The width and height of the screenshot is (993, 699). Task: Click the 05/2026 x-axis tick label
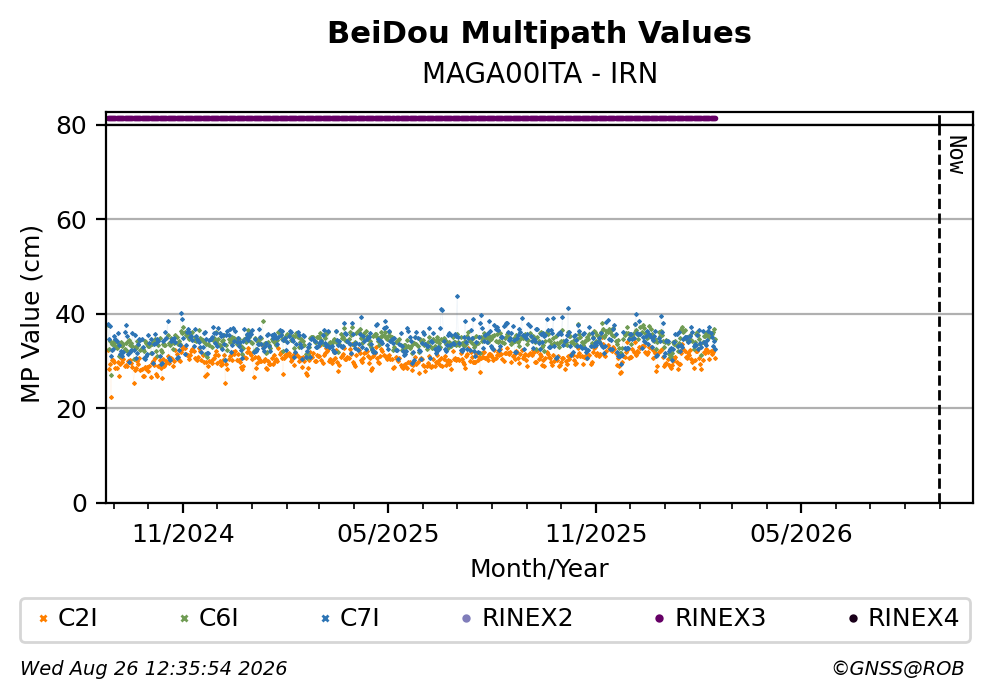coord(801,534)
